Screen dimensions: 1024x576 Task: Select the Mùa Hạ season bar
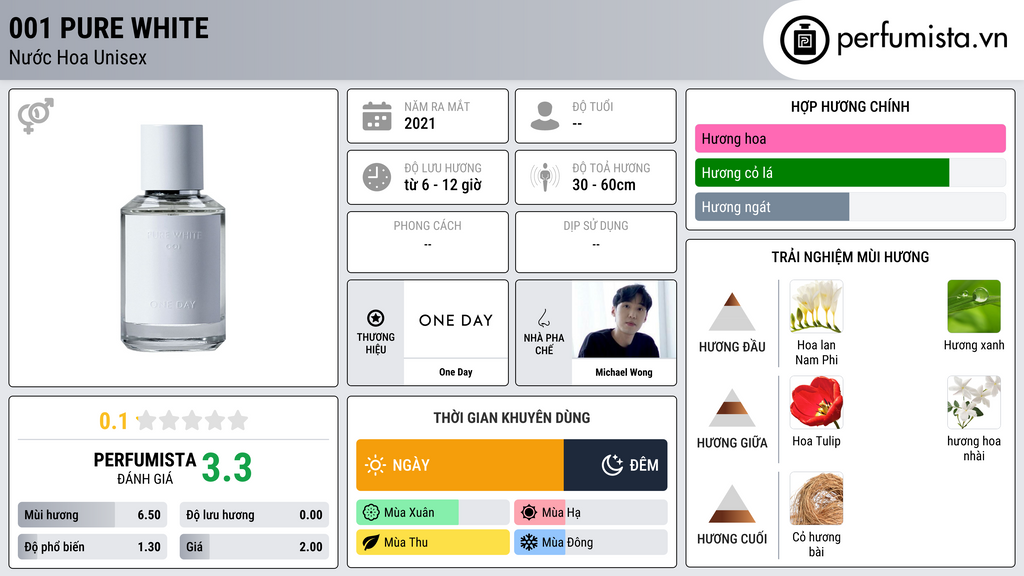(x=591, y=512)
